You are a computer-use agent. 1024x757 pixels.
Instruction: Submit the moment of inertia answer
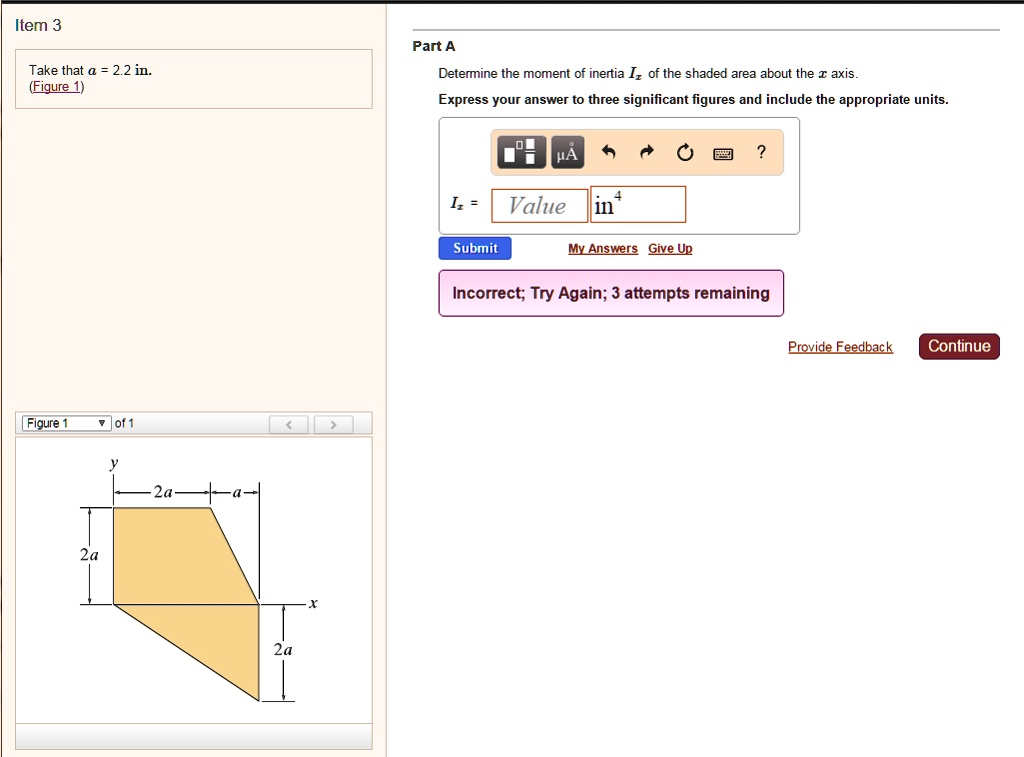pyautogui.click(x=474, y=248)
